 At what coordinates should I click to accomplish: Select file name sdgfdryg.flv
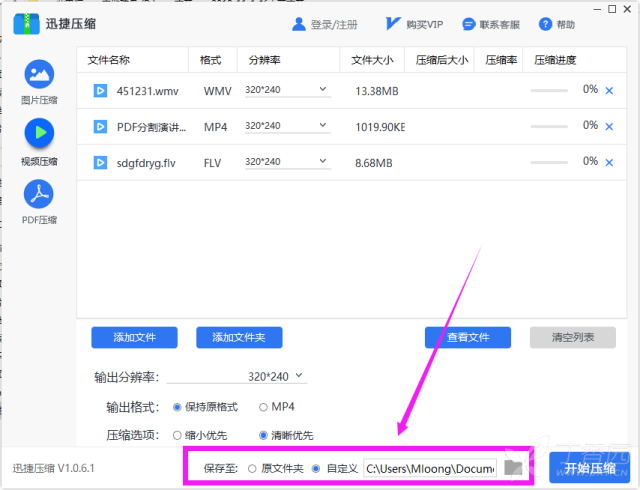click(146, 163)
